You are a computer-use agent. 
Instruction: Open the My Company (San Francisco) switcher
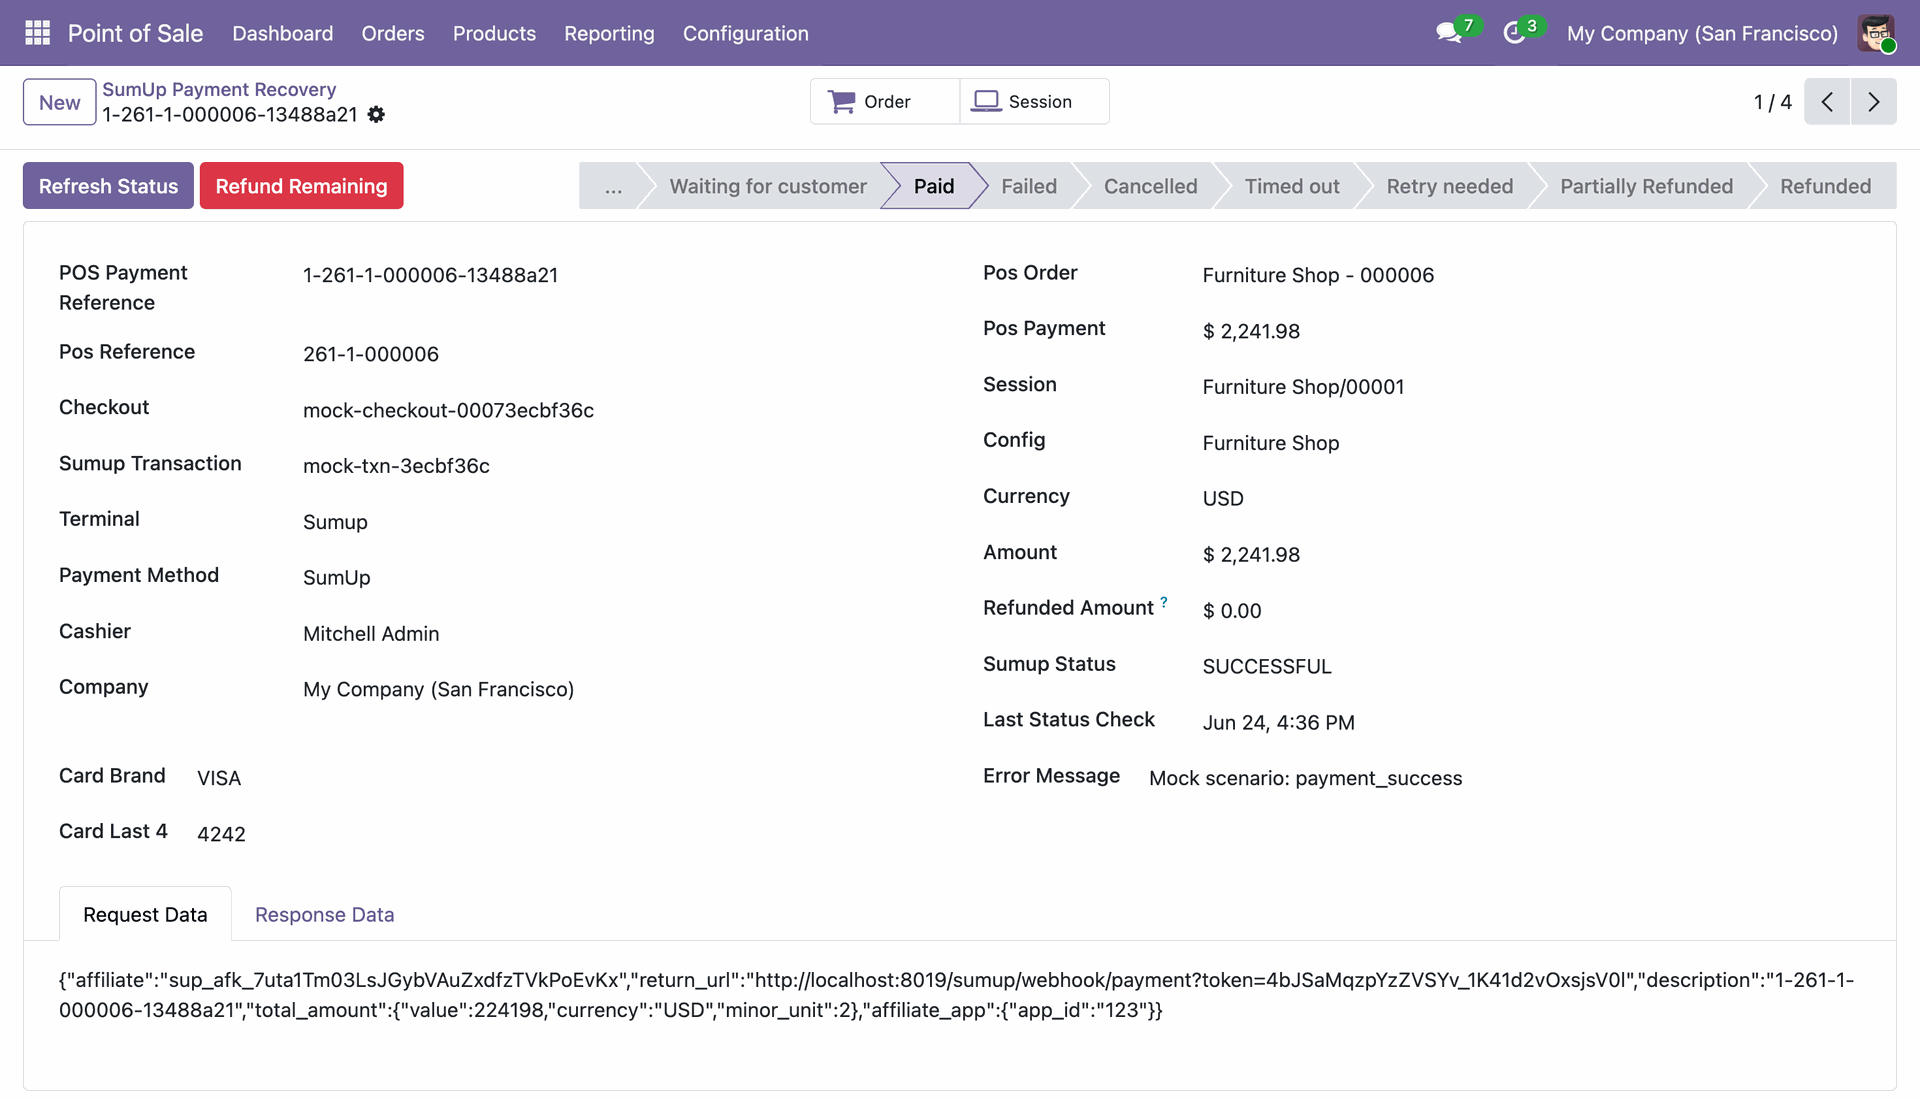[x=1702, y=33]
